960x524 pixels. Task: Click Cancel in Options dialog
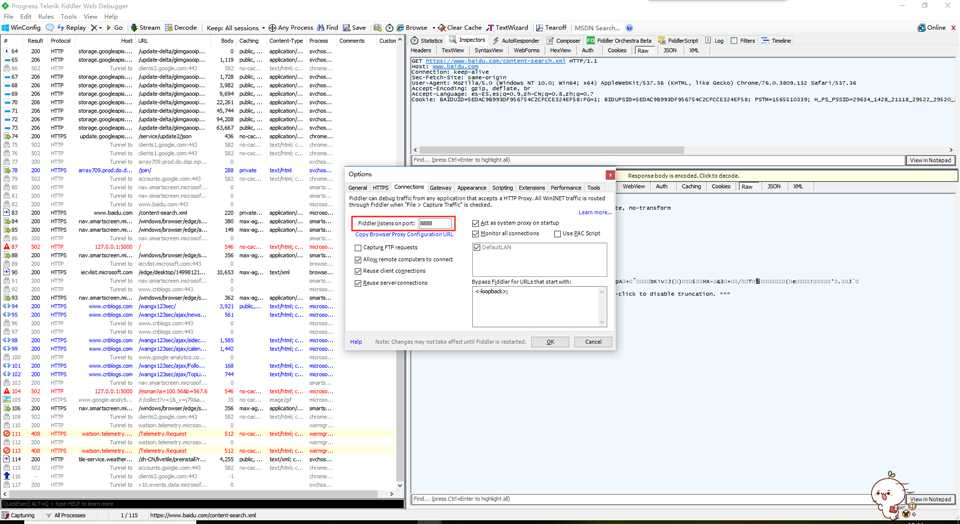(593, 342)
